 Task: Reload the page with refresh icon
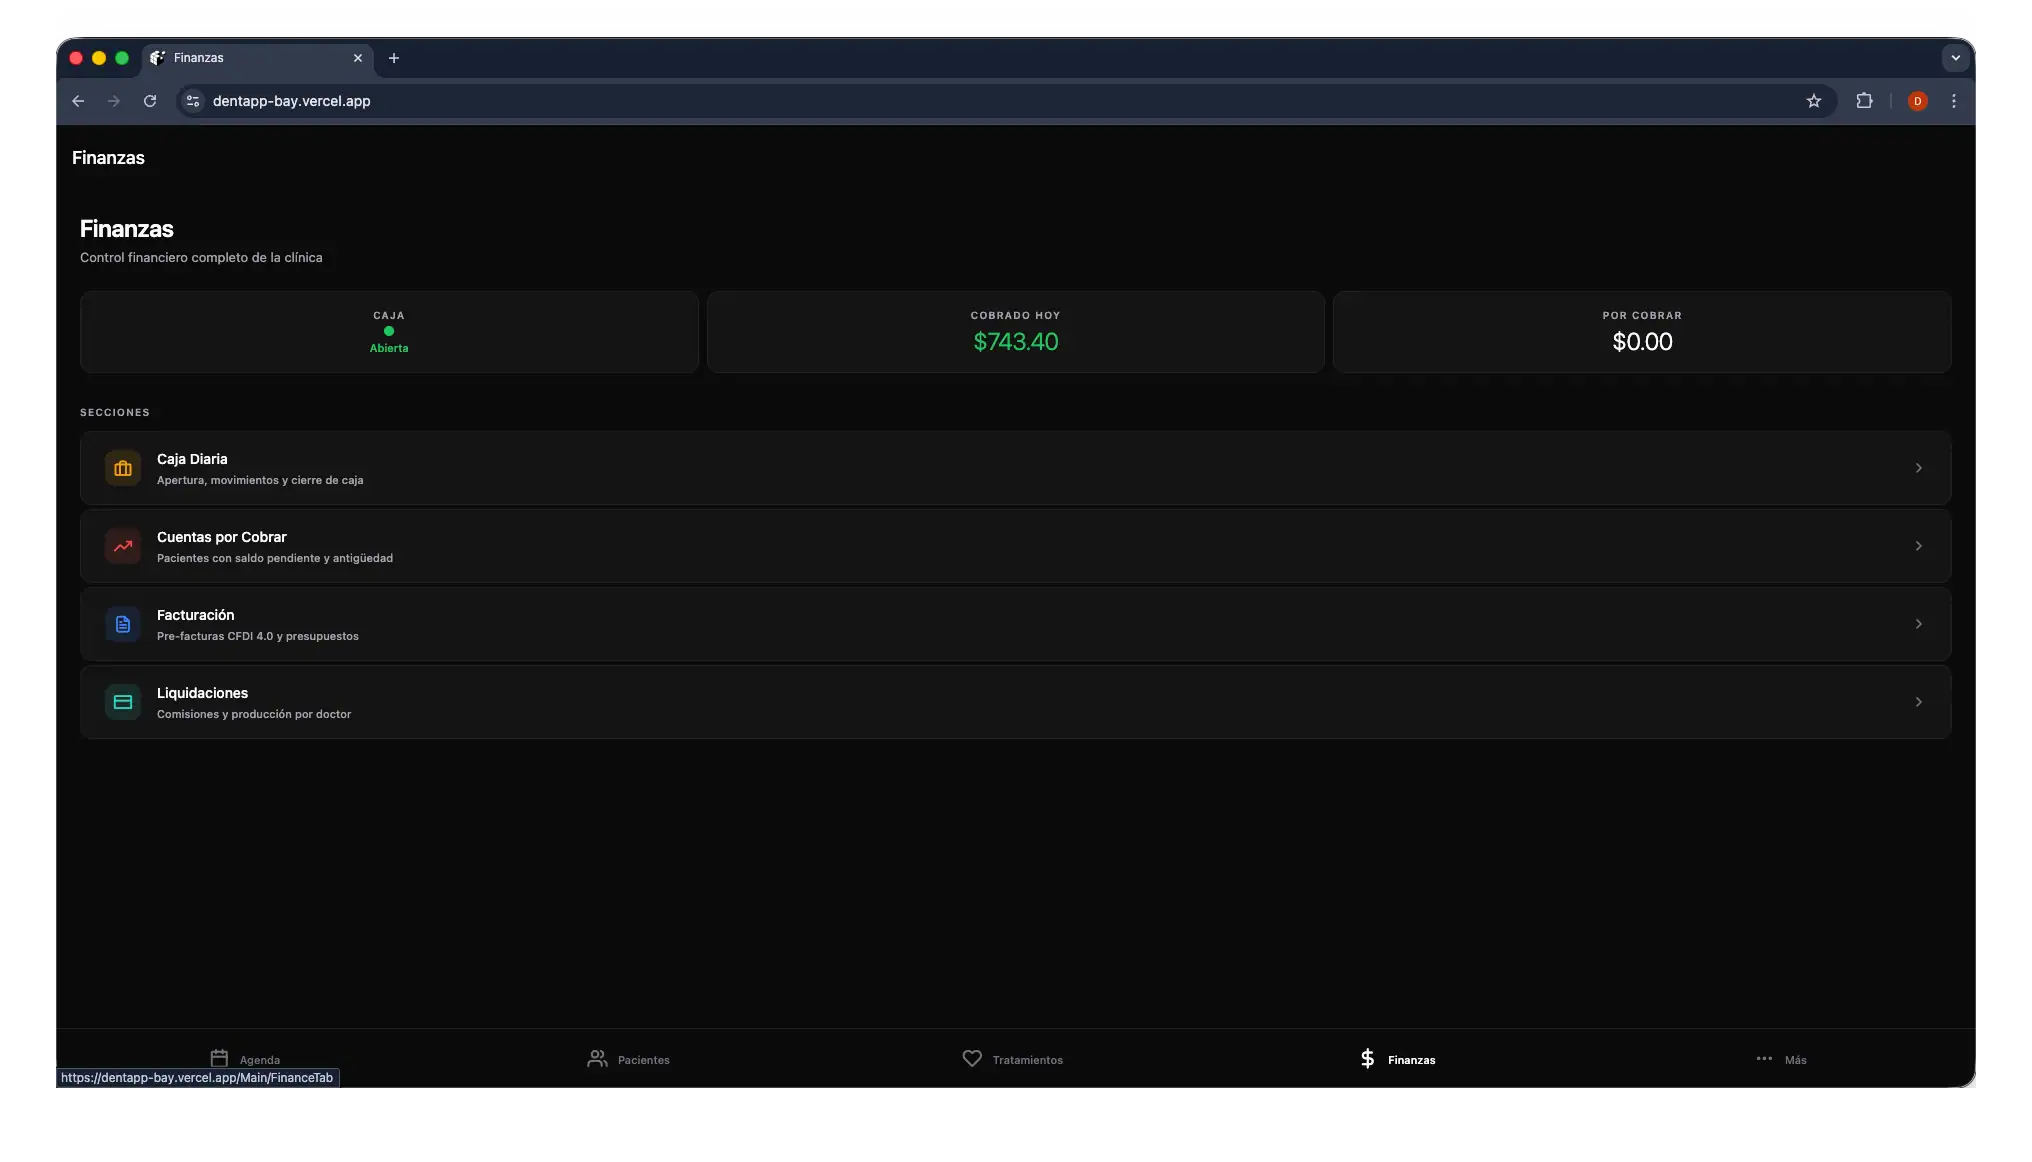(x=150, y=101)
